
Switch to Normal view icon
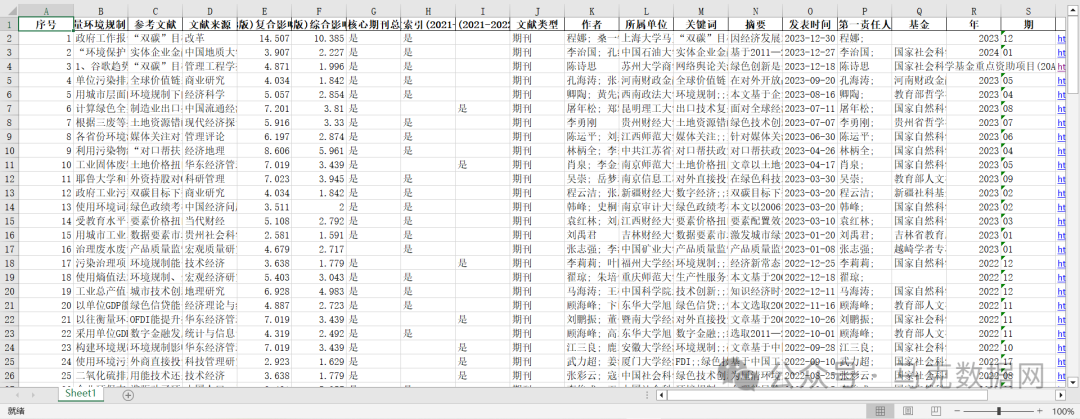(880, 411)
